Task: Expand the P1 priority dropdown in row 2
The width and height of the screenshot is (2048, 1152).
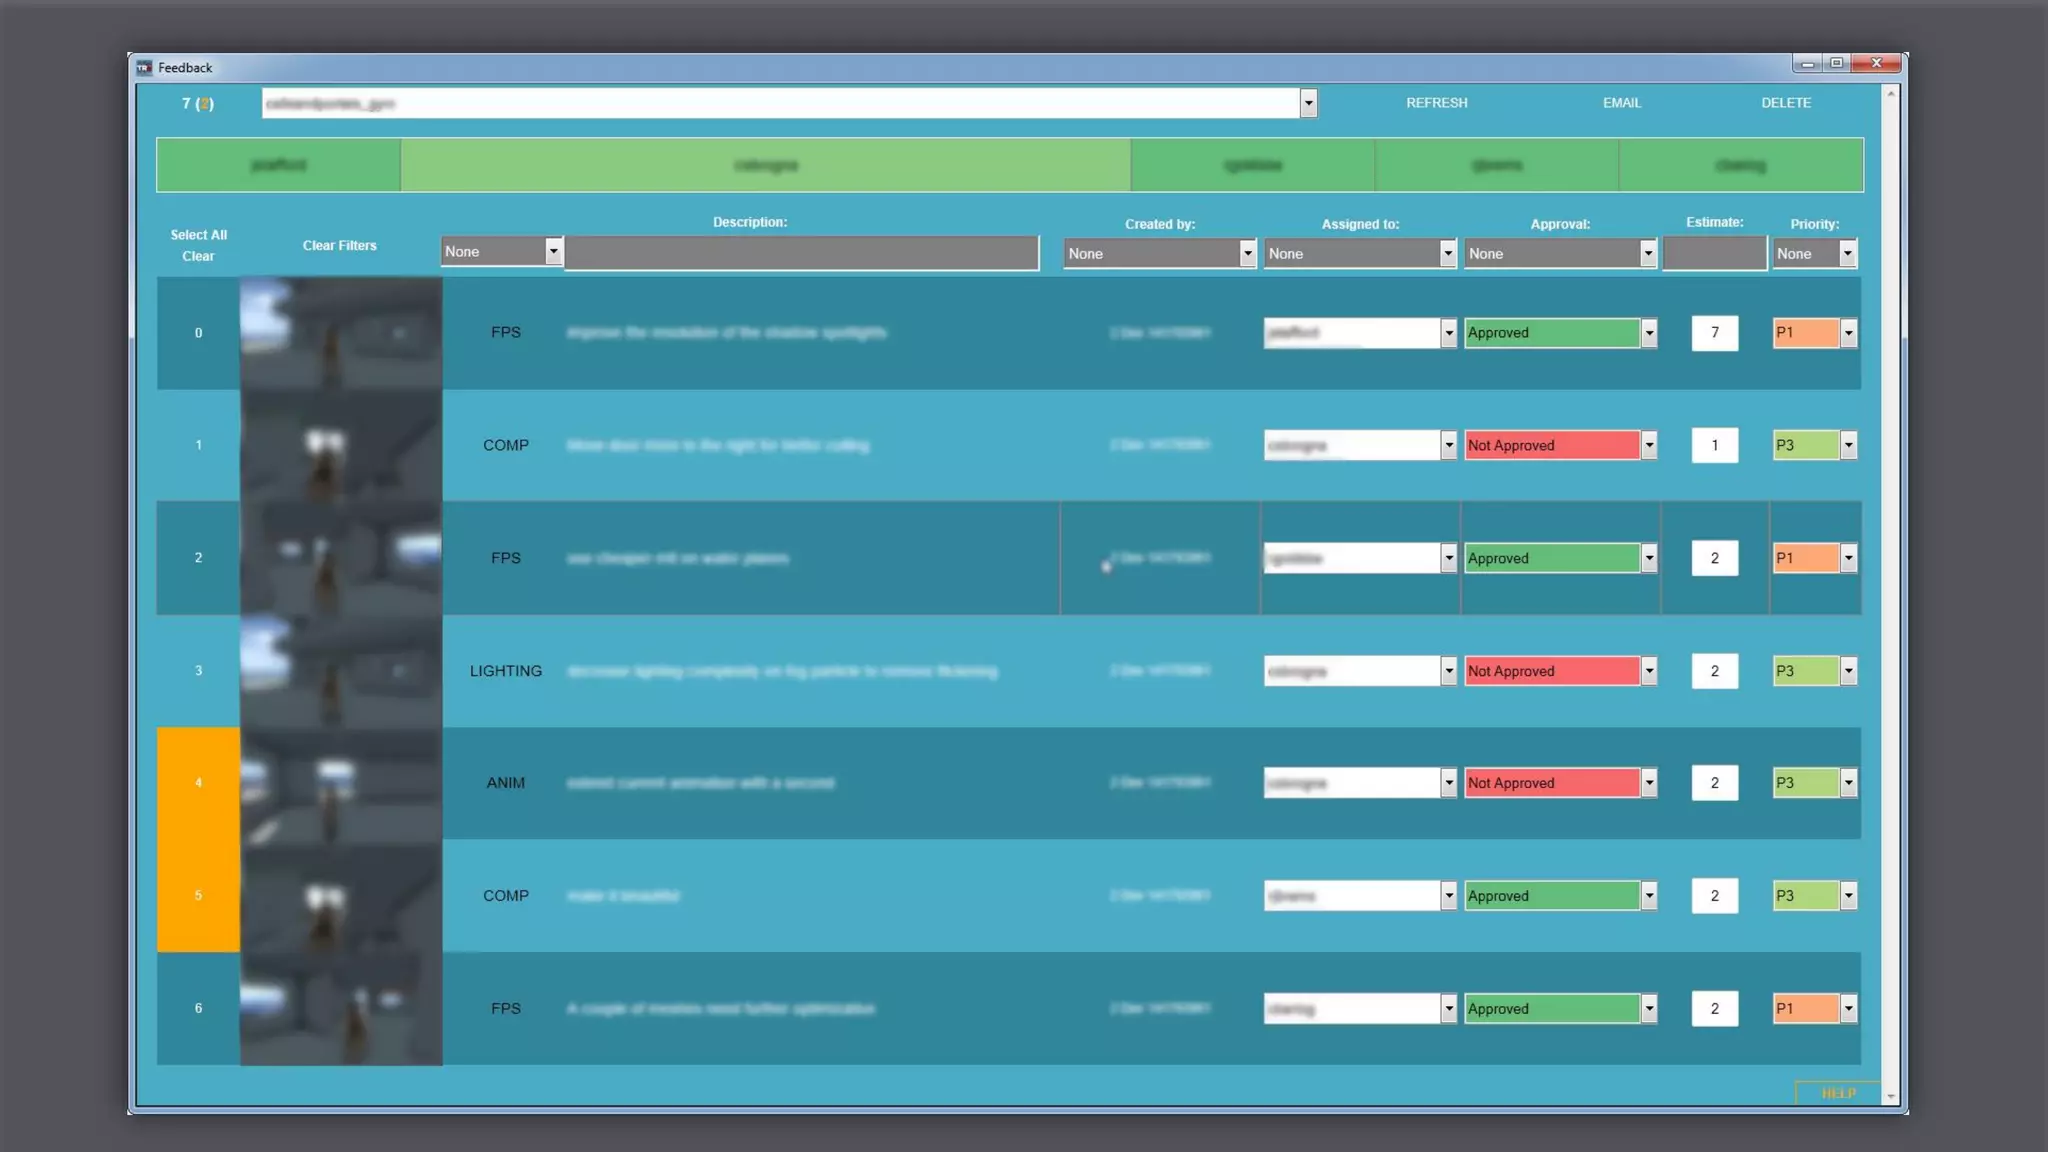Action: 1848,558
